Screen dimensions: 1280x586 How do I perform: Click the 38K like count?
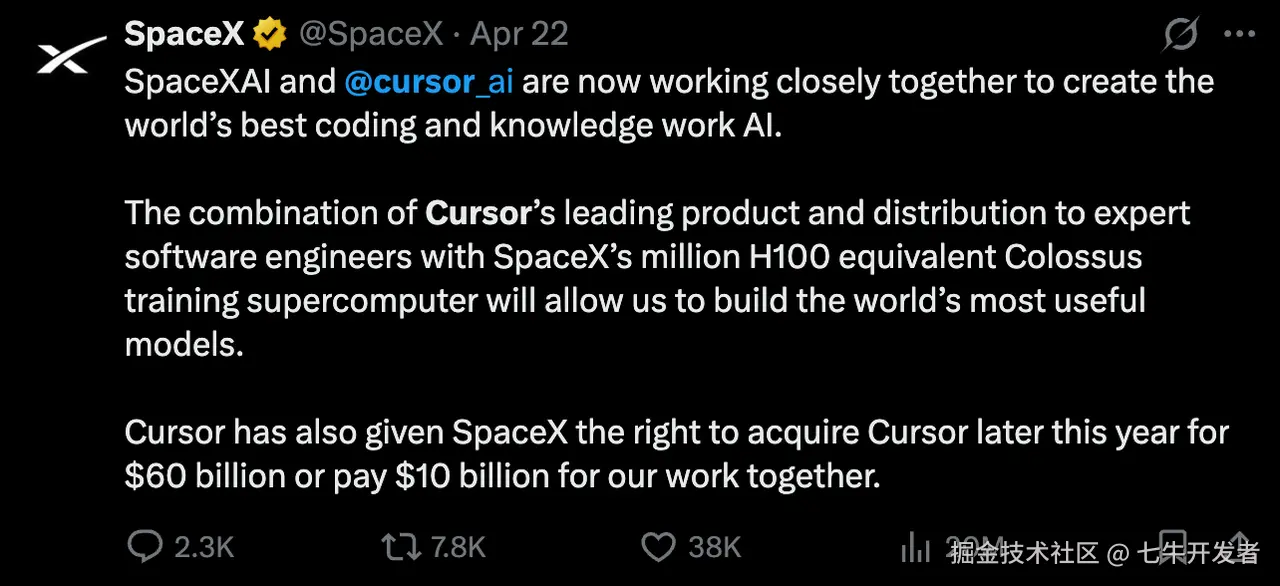714,547
